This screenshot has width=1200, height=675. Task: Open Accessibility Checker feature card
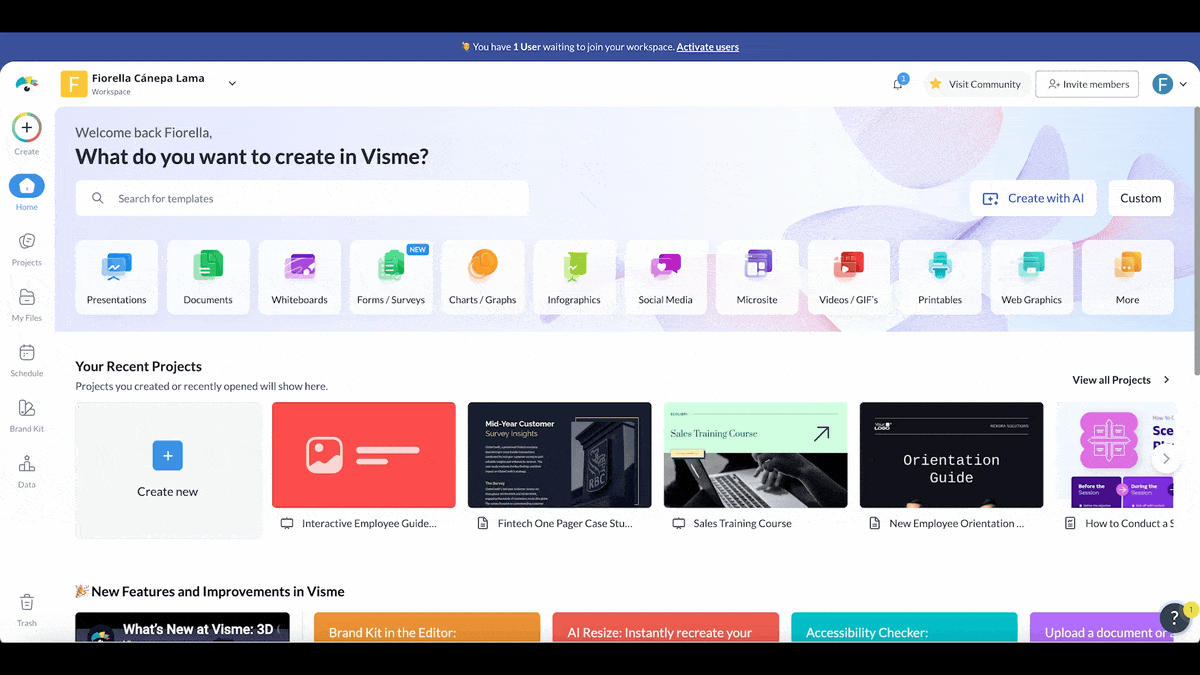point(904,627)
